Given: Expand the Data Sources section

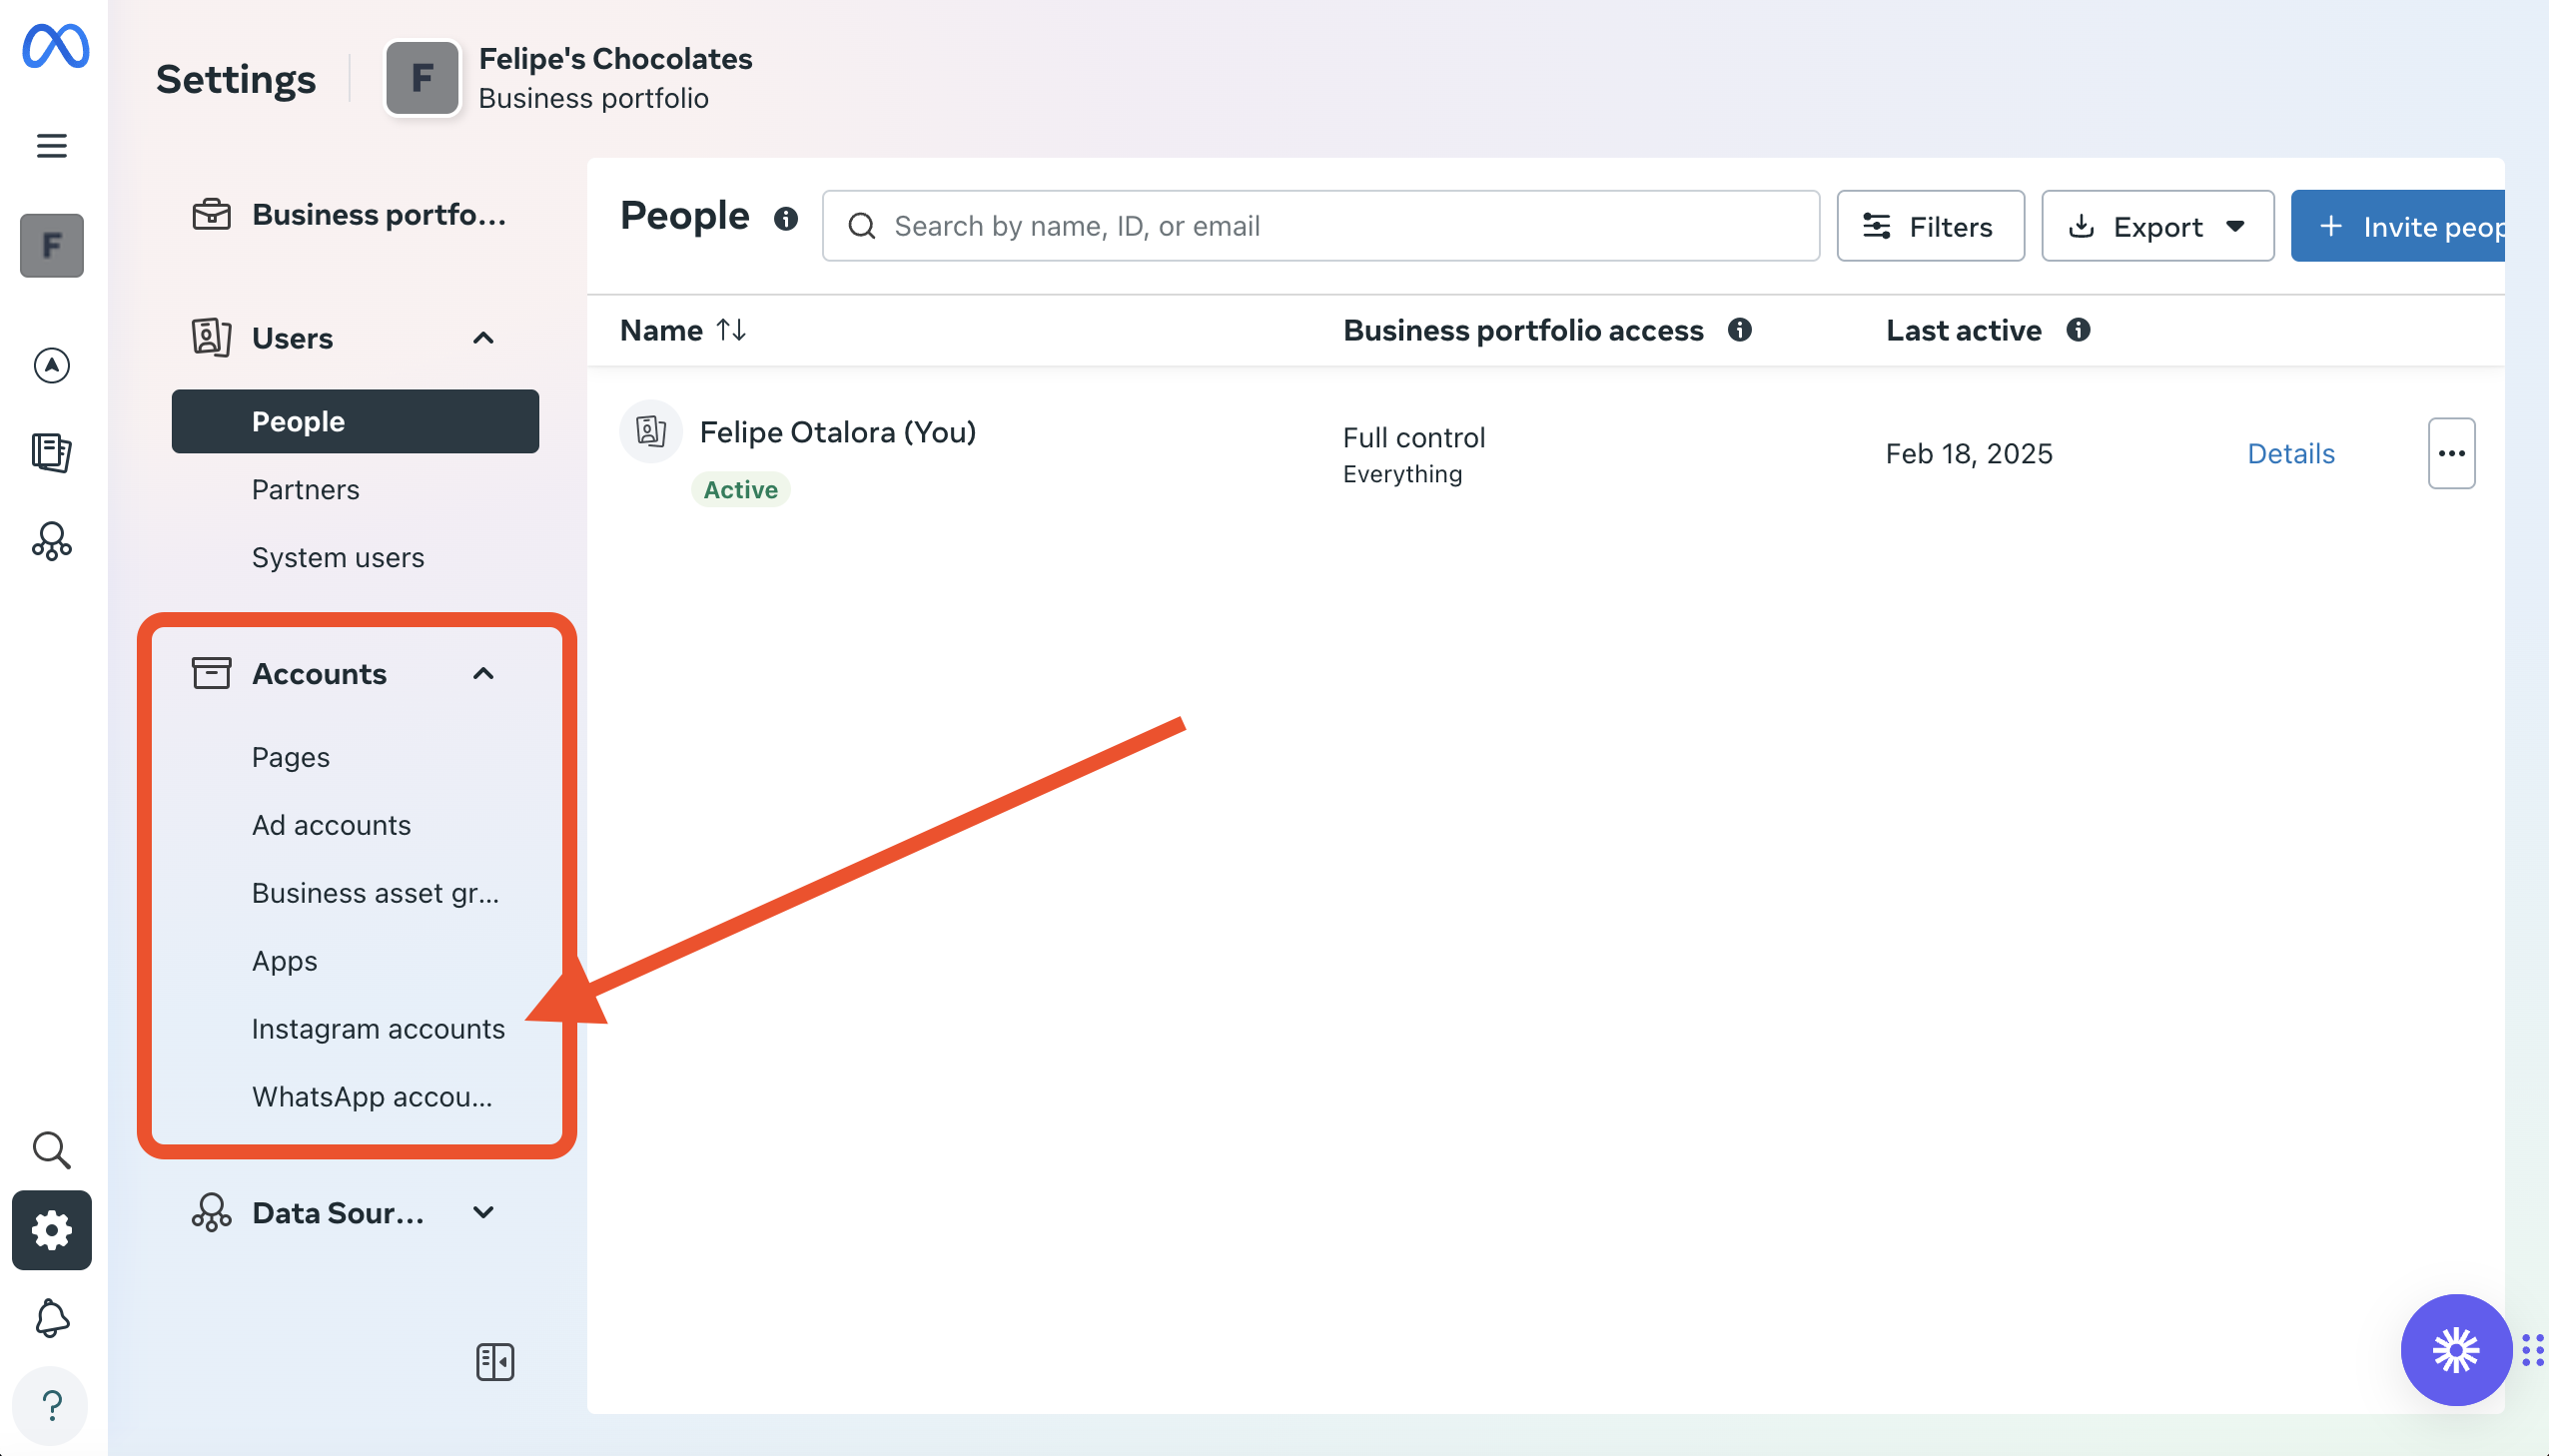Looking at the screenshot, I should point(483,1213).
